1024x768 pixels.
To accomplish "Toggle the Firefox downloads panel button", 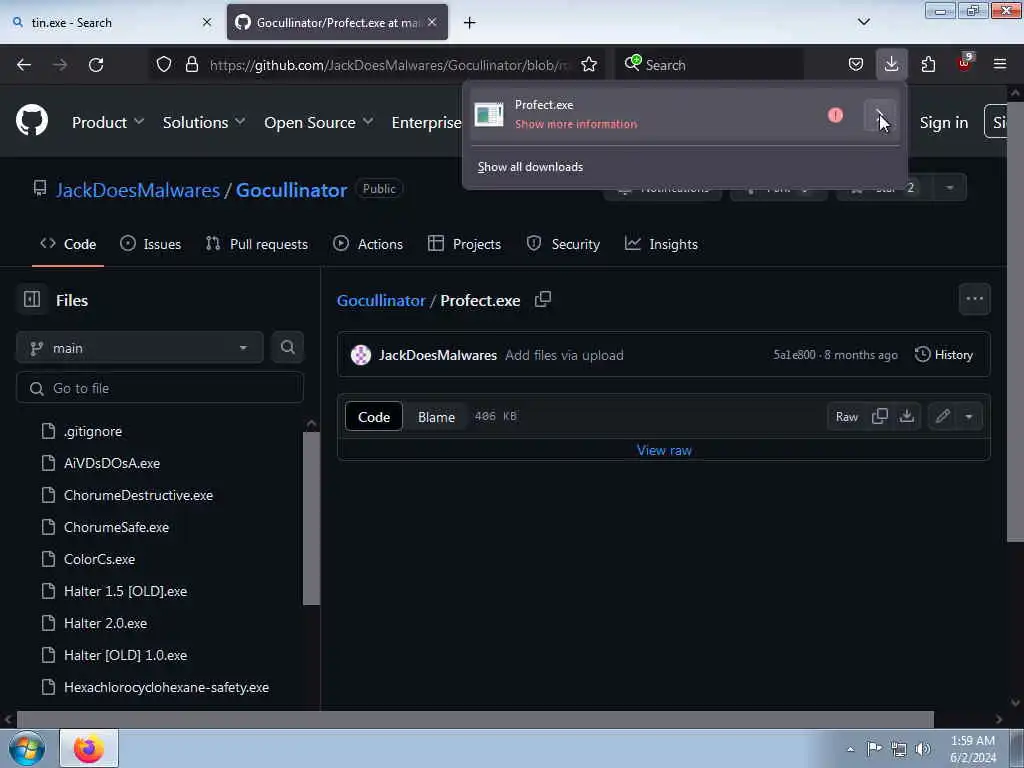I will click(891, 65).
